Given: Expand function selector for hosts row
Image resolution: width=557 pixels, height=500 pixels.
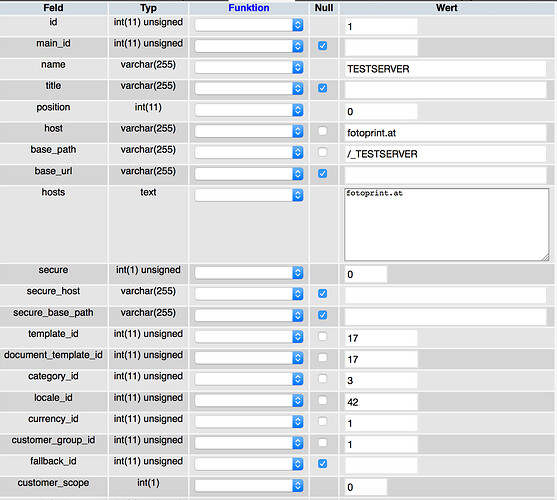Looking at the screenshot, I should (x=249, y=195).
